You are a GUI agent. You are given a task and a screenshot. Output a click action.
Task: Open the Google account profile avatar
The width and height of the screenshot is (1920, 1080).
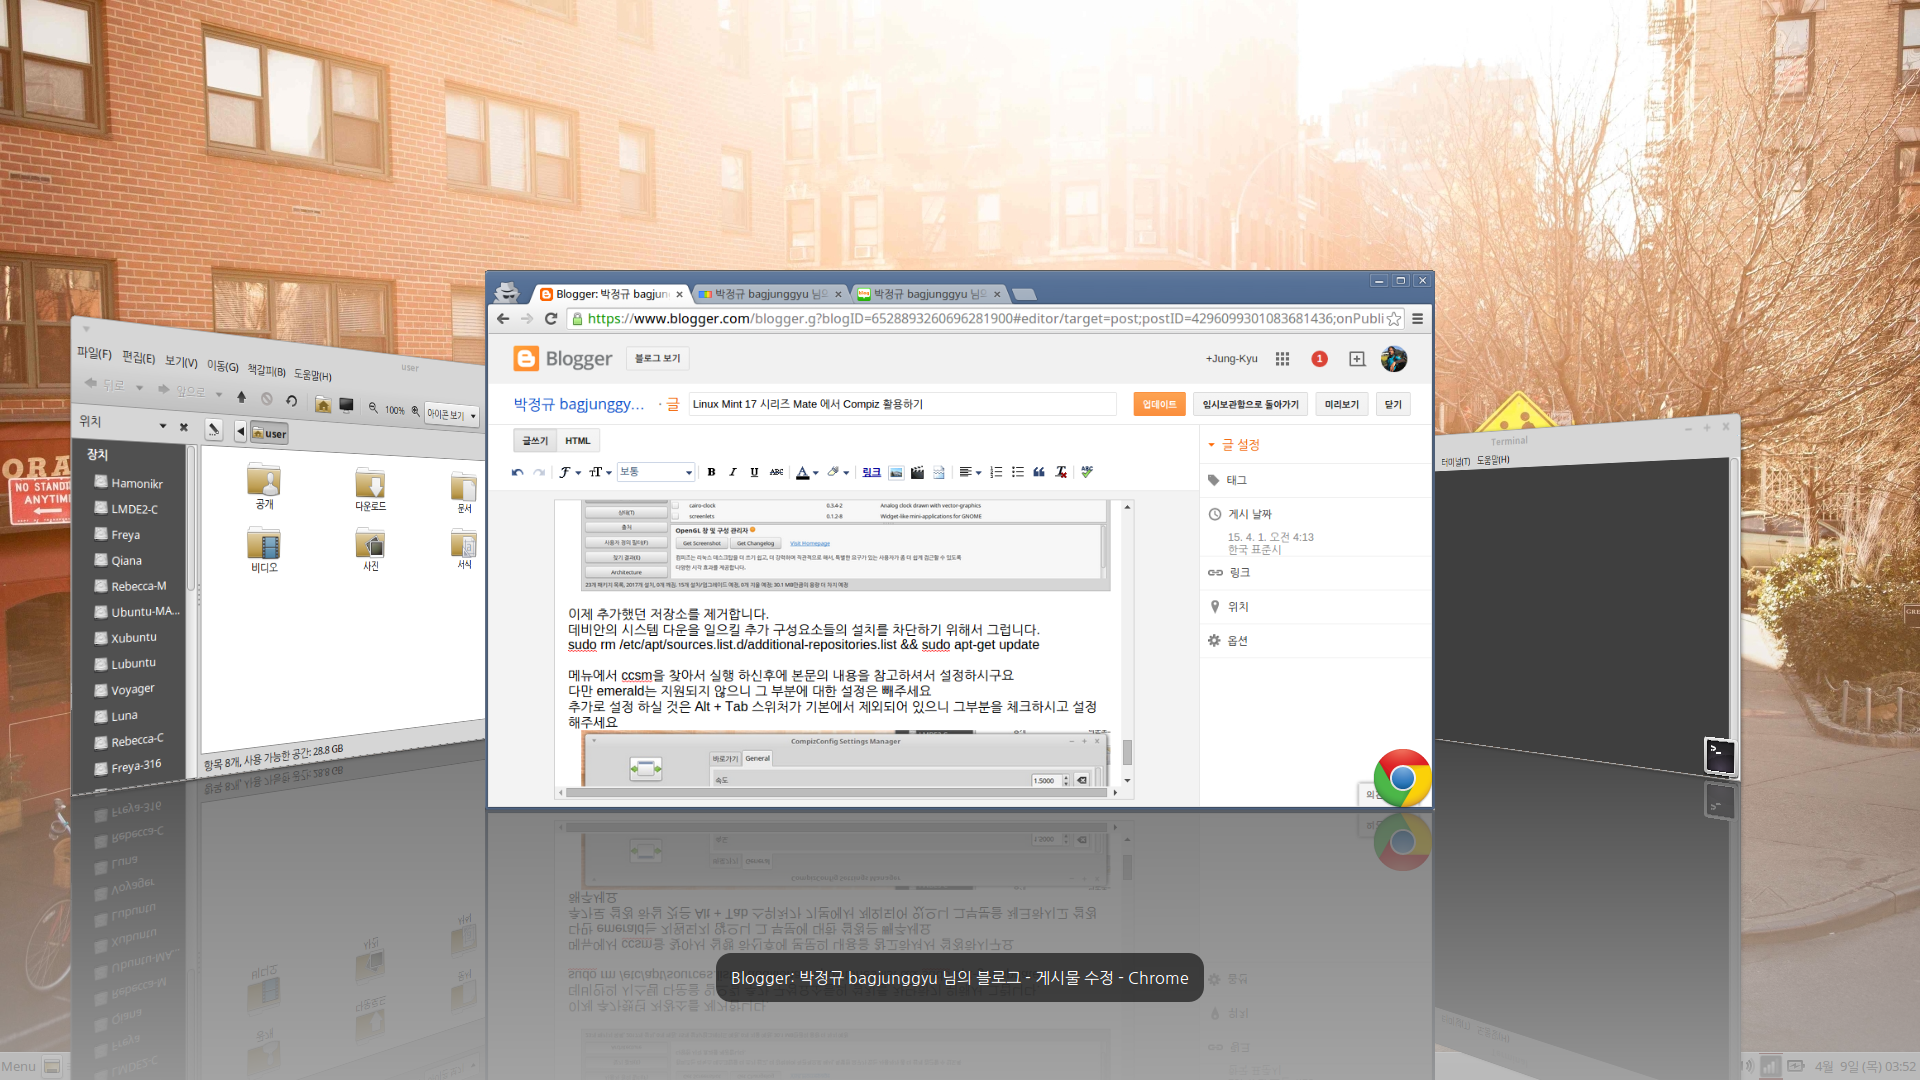pyautogui.click(x=1394, y=359)
